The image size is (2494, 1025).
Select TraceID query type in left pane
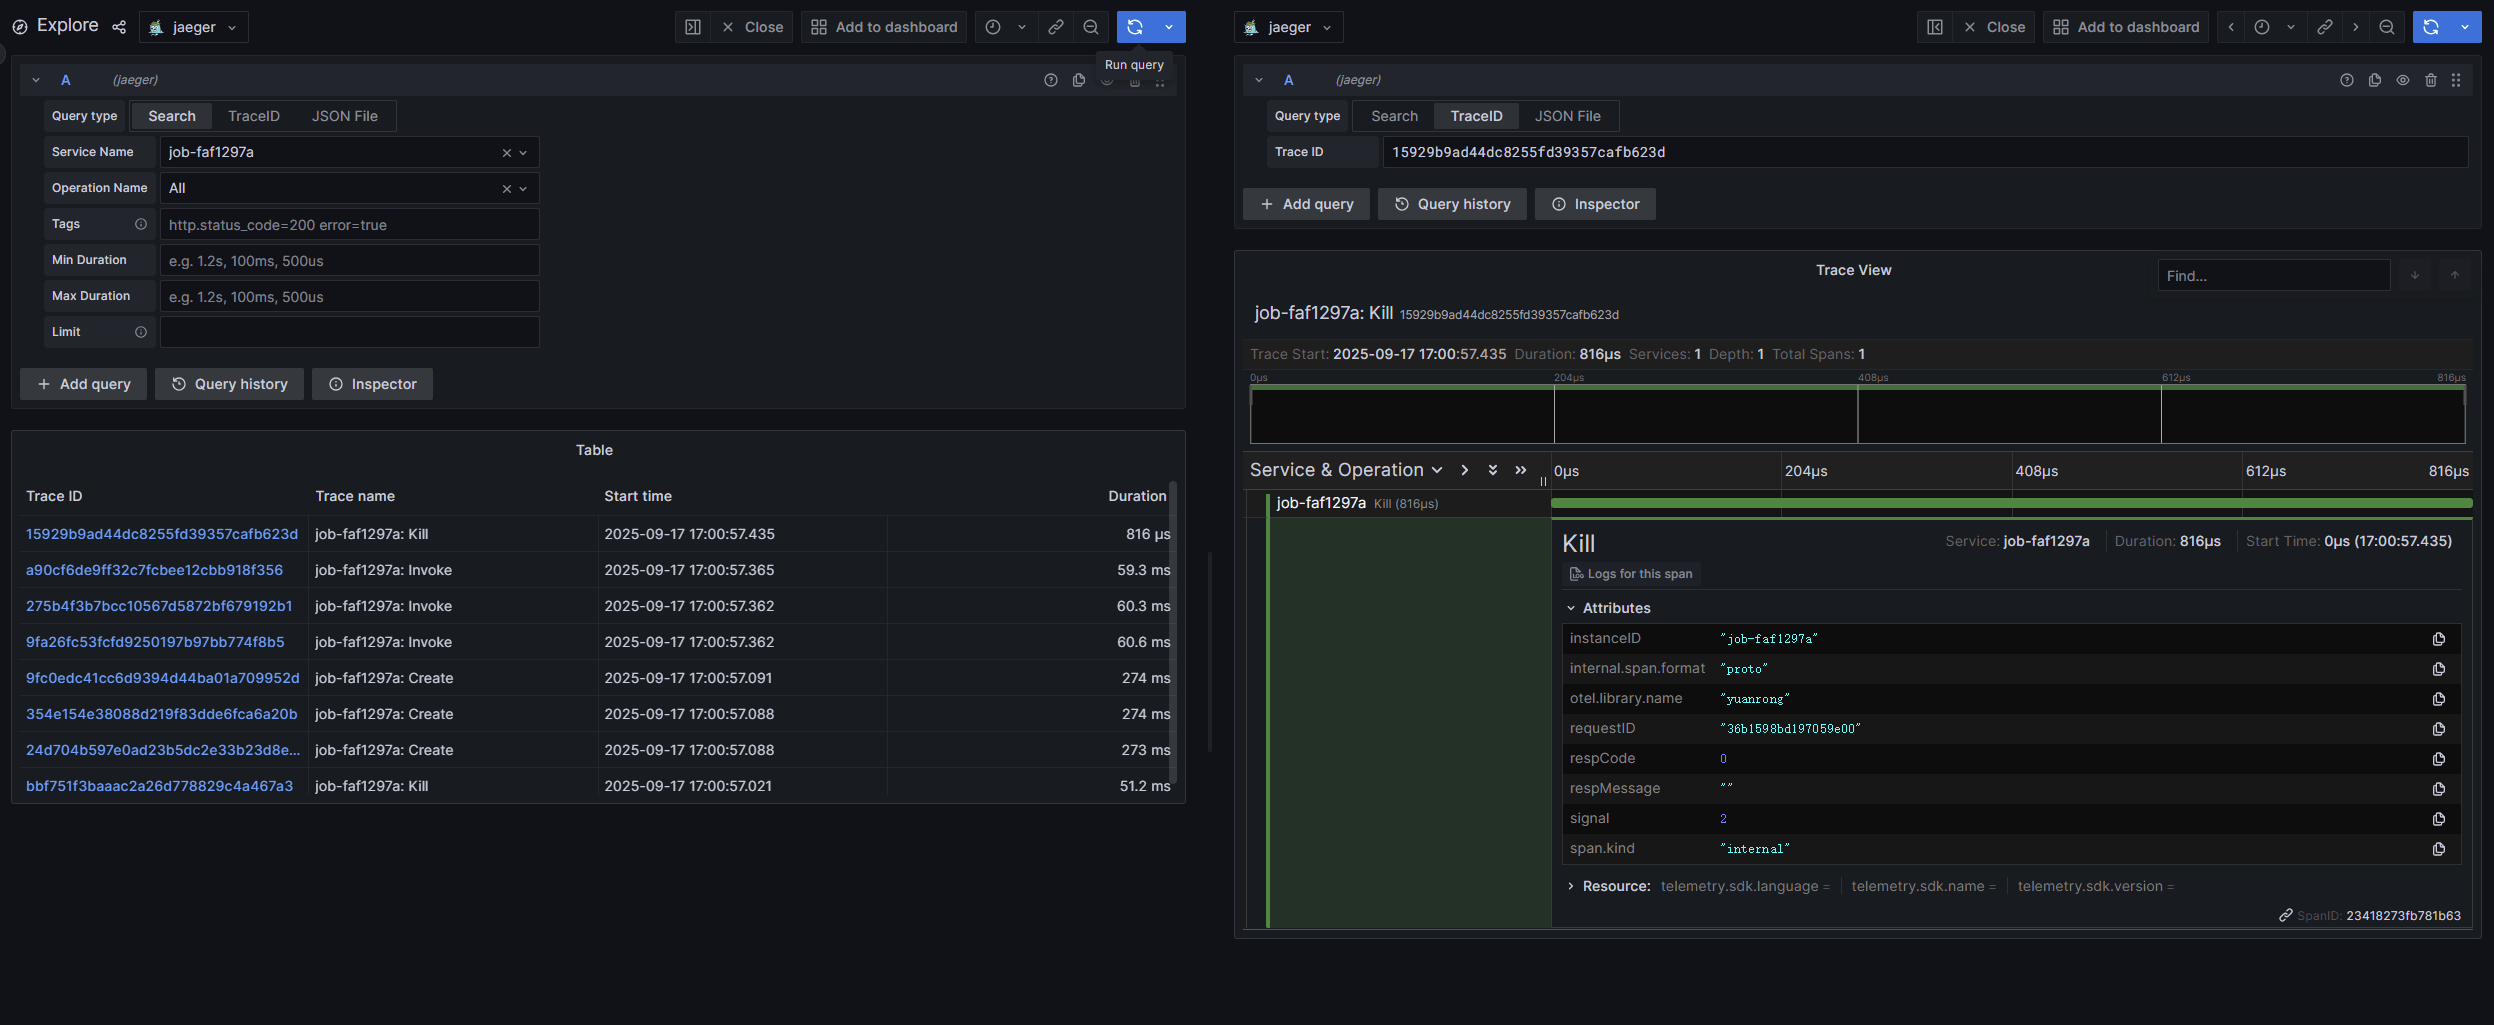tap(253, 116)
